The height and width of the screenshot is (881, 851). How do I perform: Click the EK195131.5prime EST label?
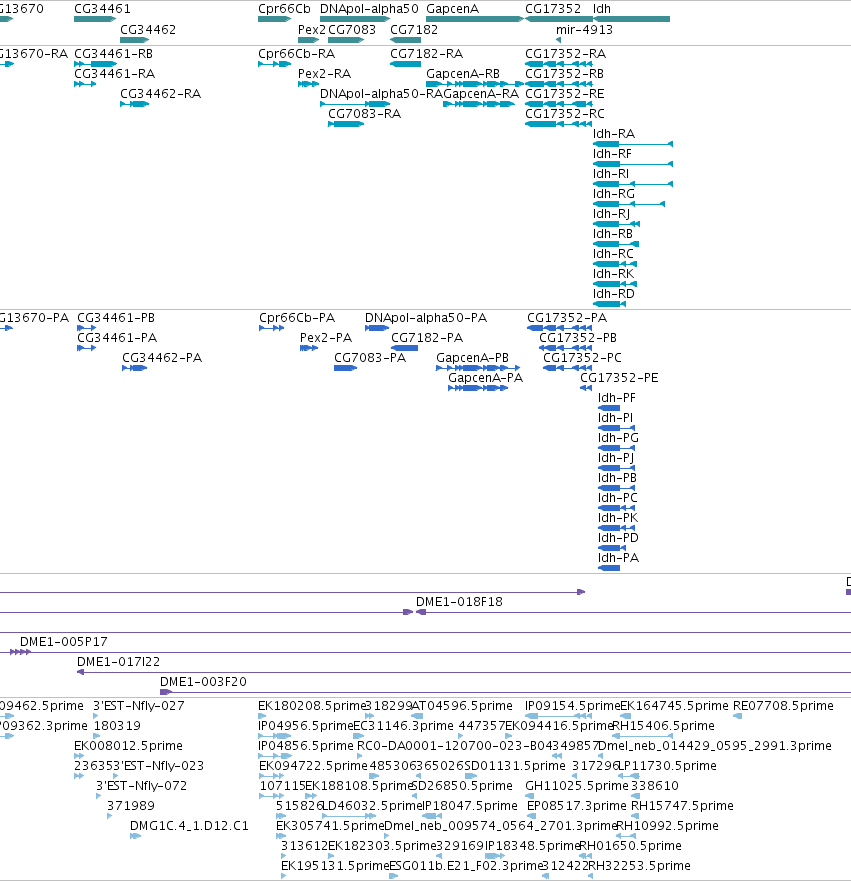pos(335,865)
